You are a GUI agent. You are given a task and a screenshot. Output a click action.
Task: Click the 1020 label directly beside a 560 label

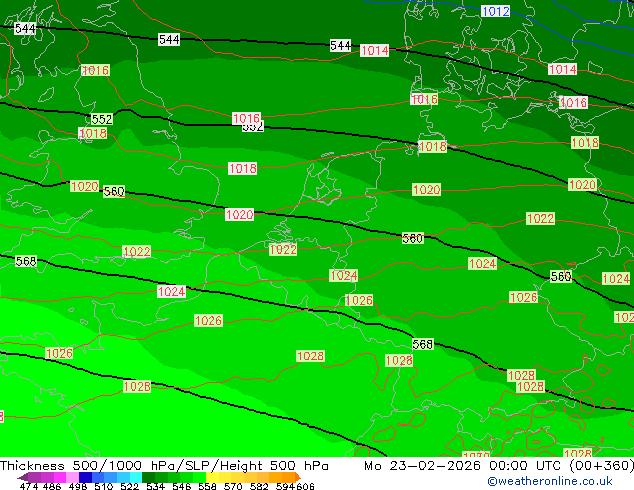(85, 186)
